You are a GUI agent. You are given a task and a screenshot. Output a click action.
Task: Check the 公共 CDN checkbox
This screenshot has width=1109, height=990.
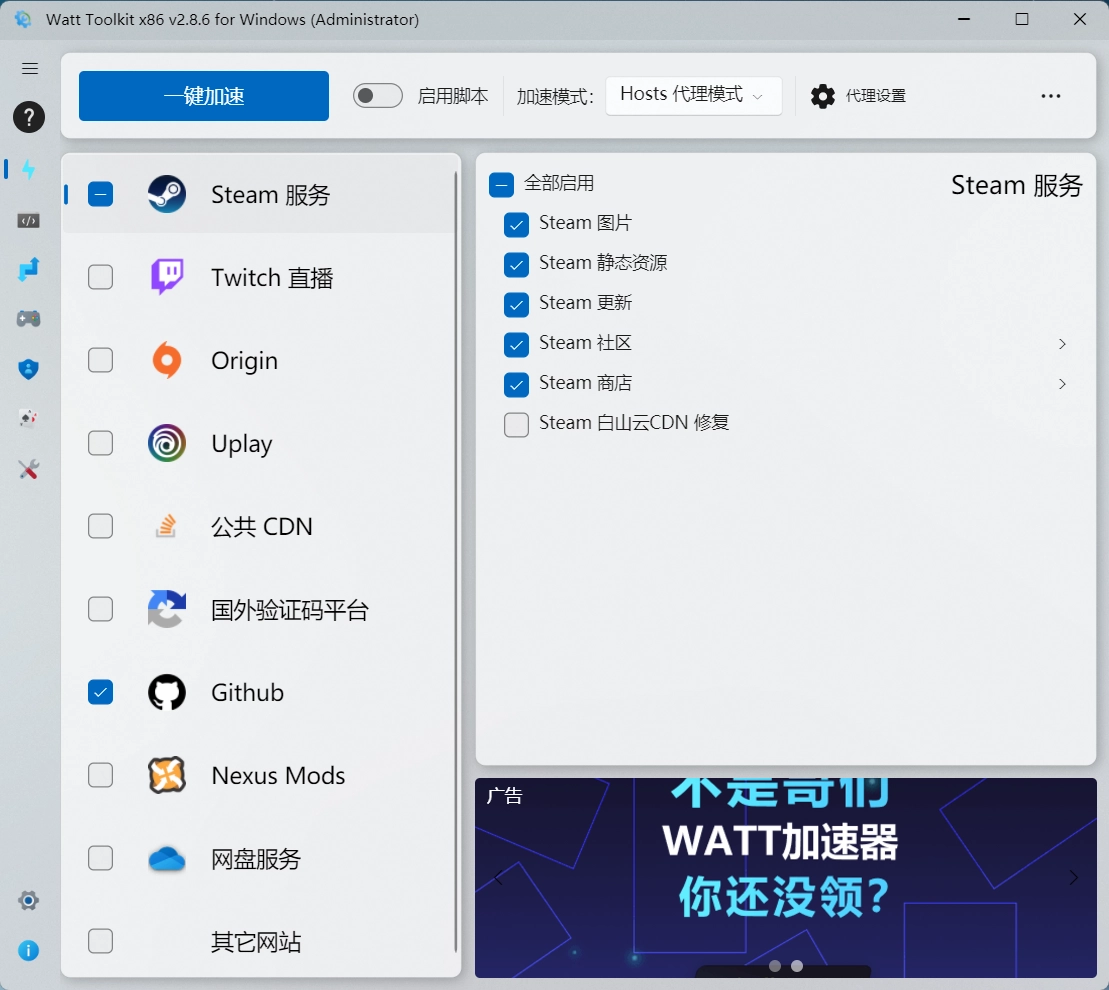tap(100, 526)
